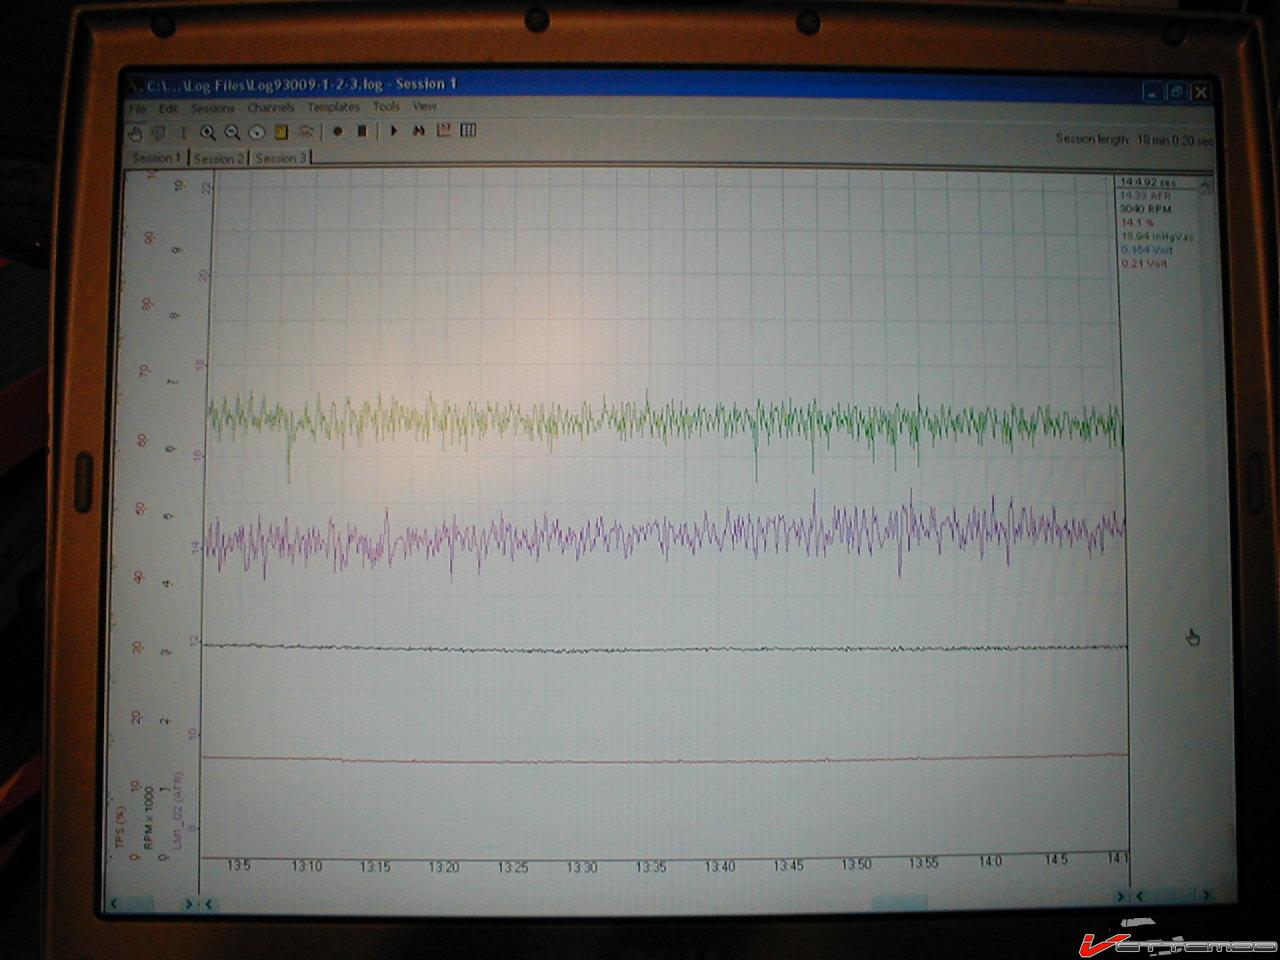Image resolution: width=1280 pixels, height=960 pixels.
Task: Click the text cursor tool icon
Action: point(183,132)
